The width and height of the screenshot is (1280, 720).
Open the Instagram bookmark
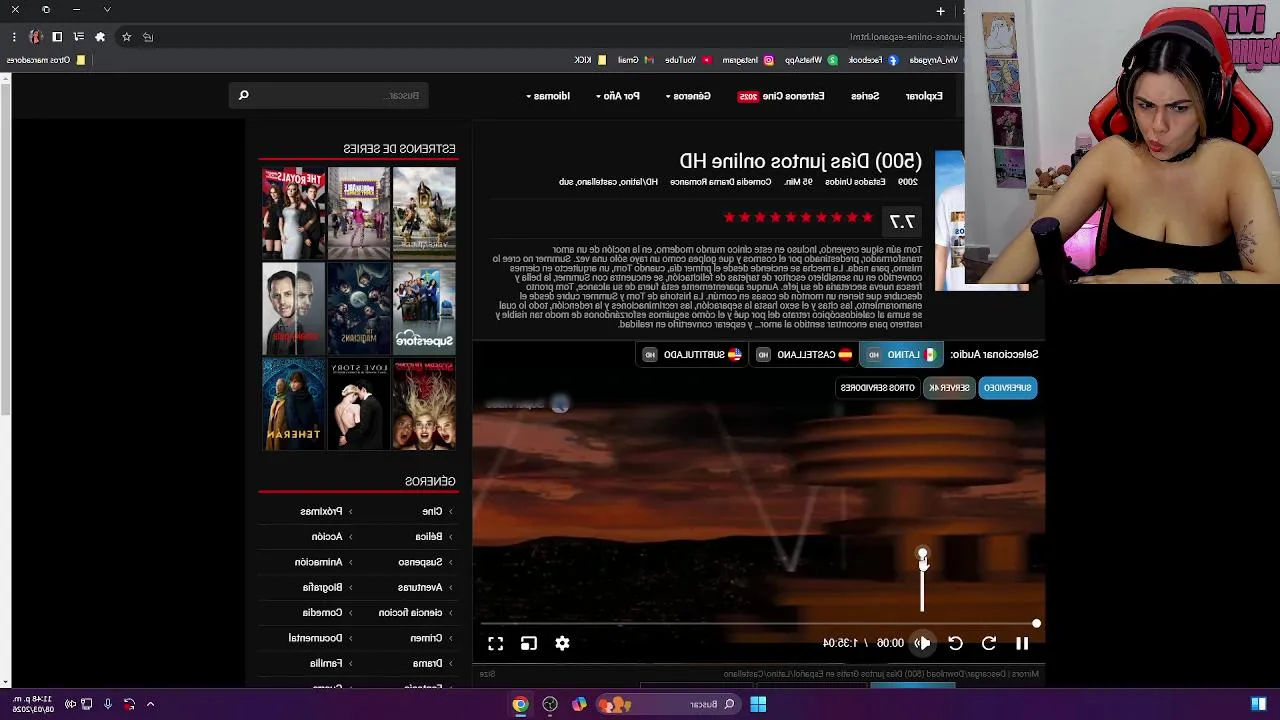click(747, 60)
